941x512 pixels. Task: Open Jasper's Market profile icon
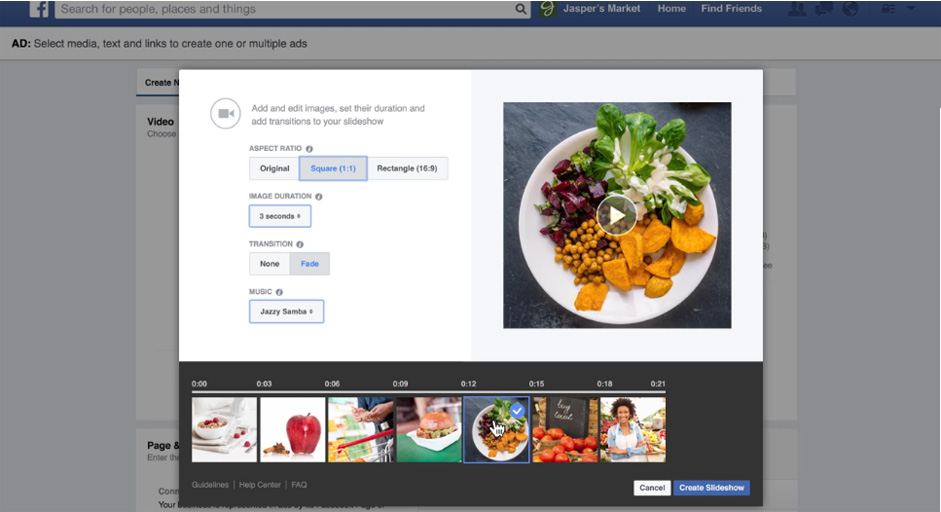[547, 8]
